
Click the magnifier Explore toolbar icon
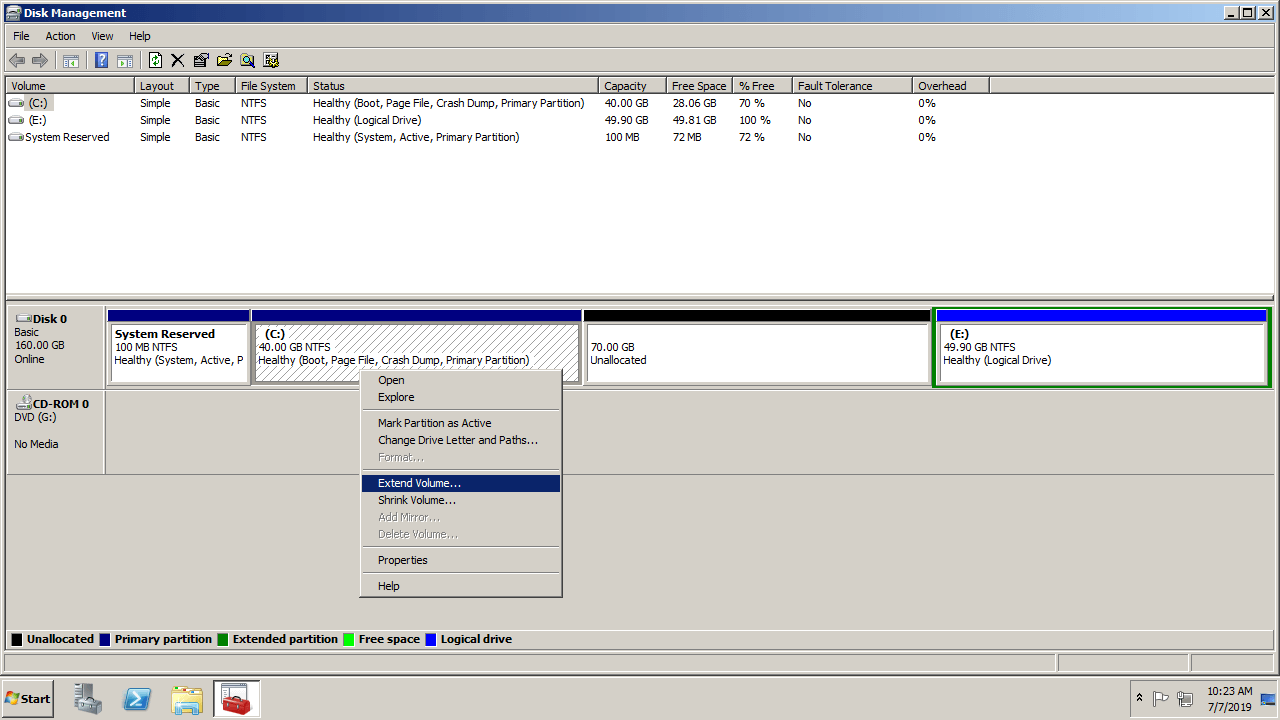[247, 60]
